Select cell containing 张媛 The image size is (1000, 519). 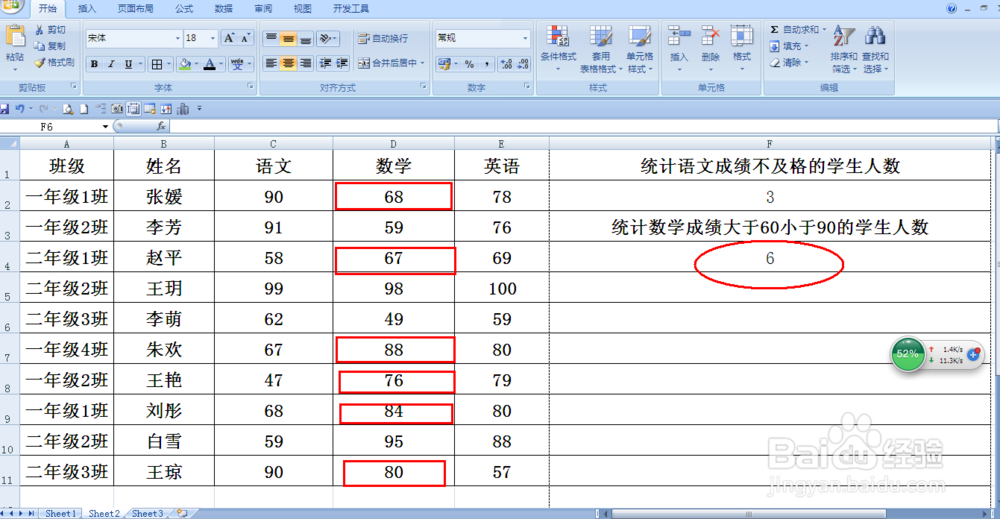[x=164, y=196]
